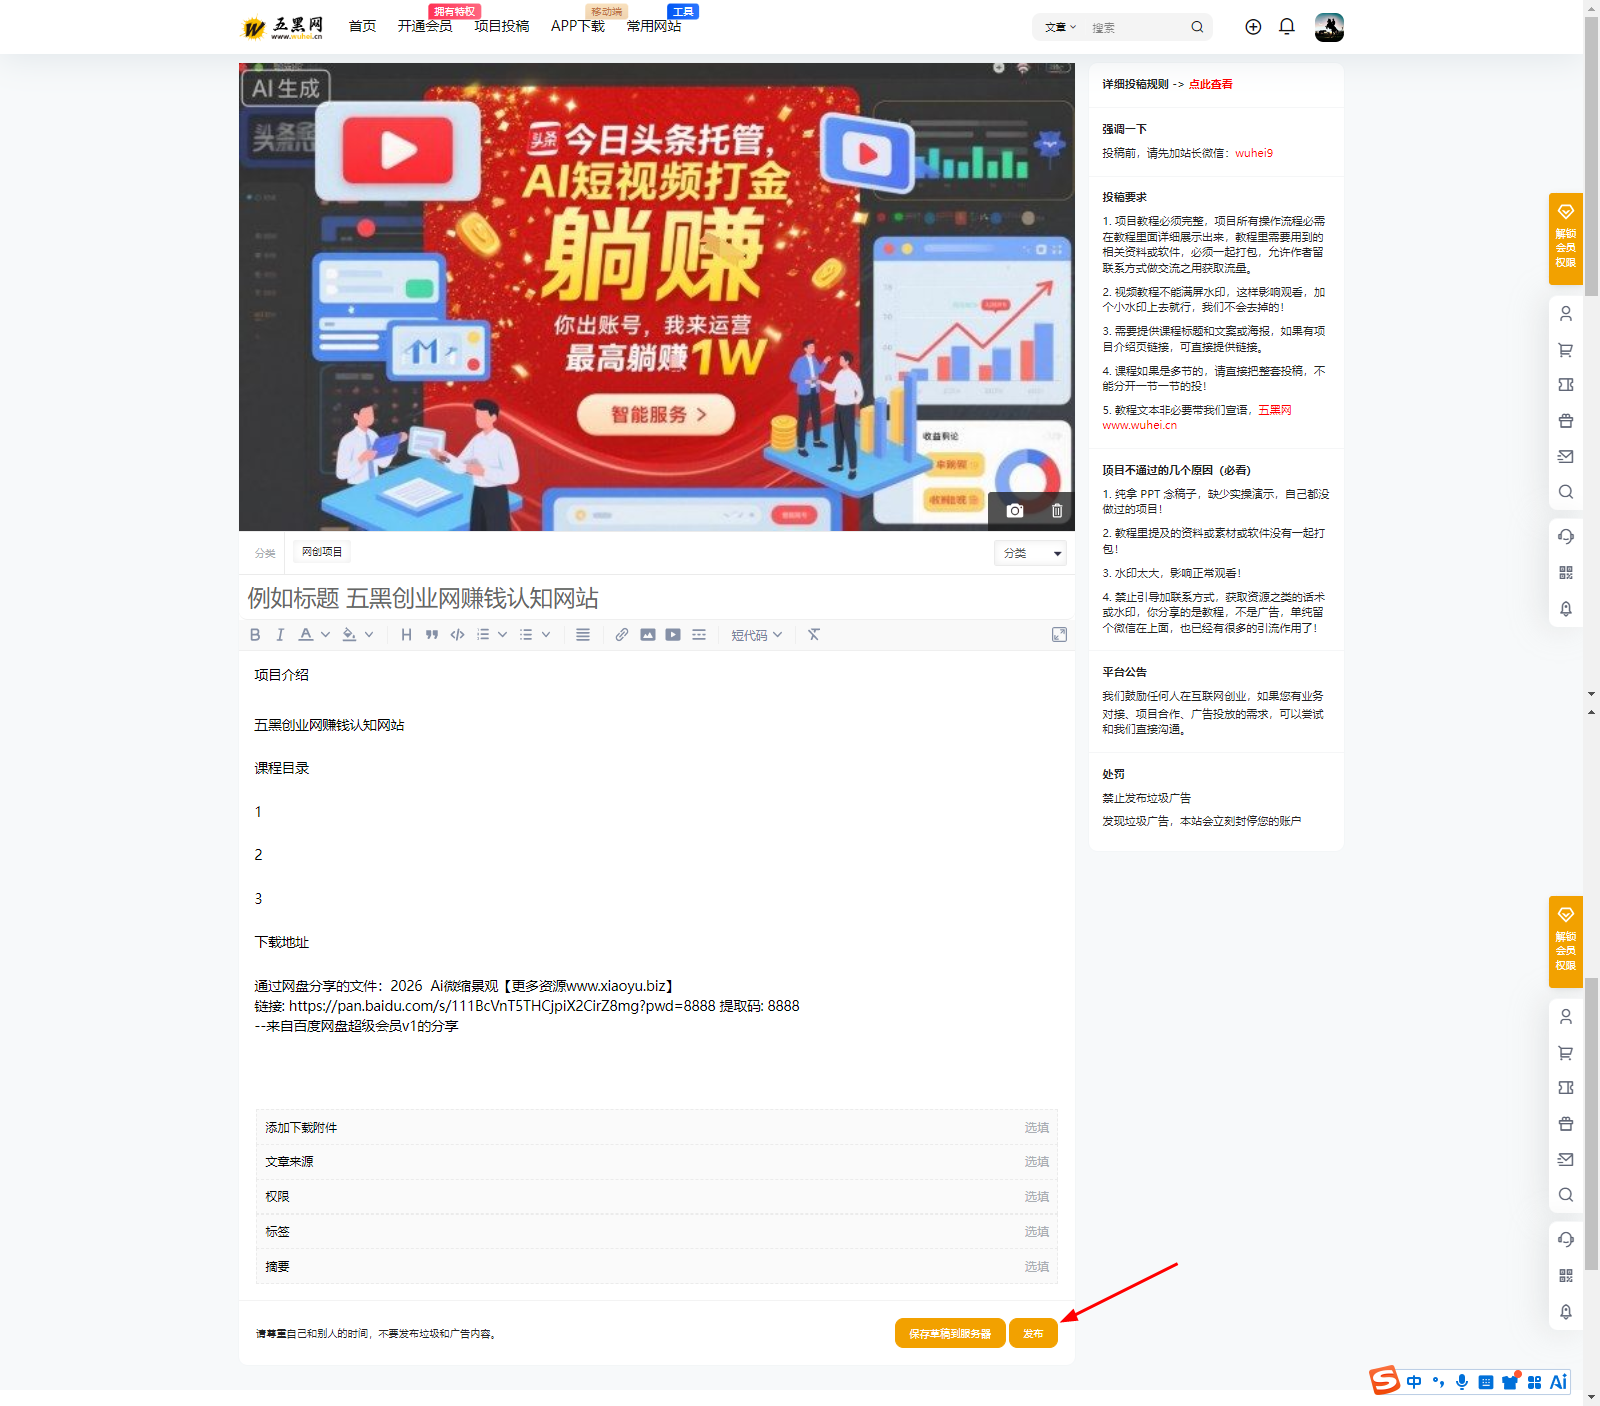Open the 点此查看 submission rules link
Image resolution: width=1600 pixels, height=1406 pixels.
pyautogui.click(x=1210, y=84)
